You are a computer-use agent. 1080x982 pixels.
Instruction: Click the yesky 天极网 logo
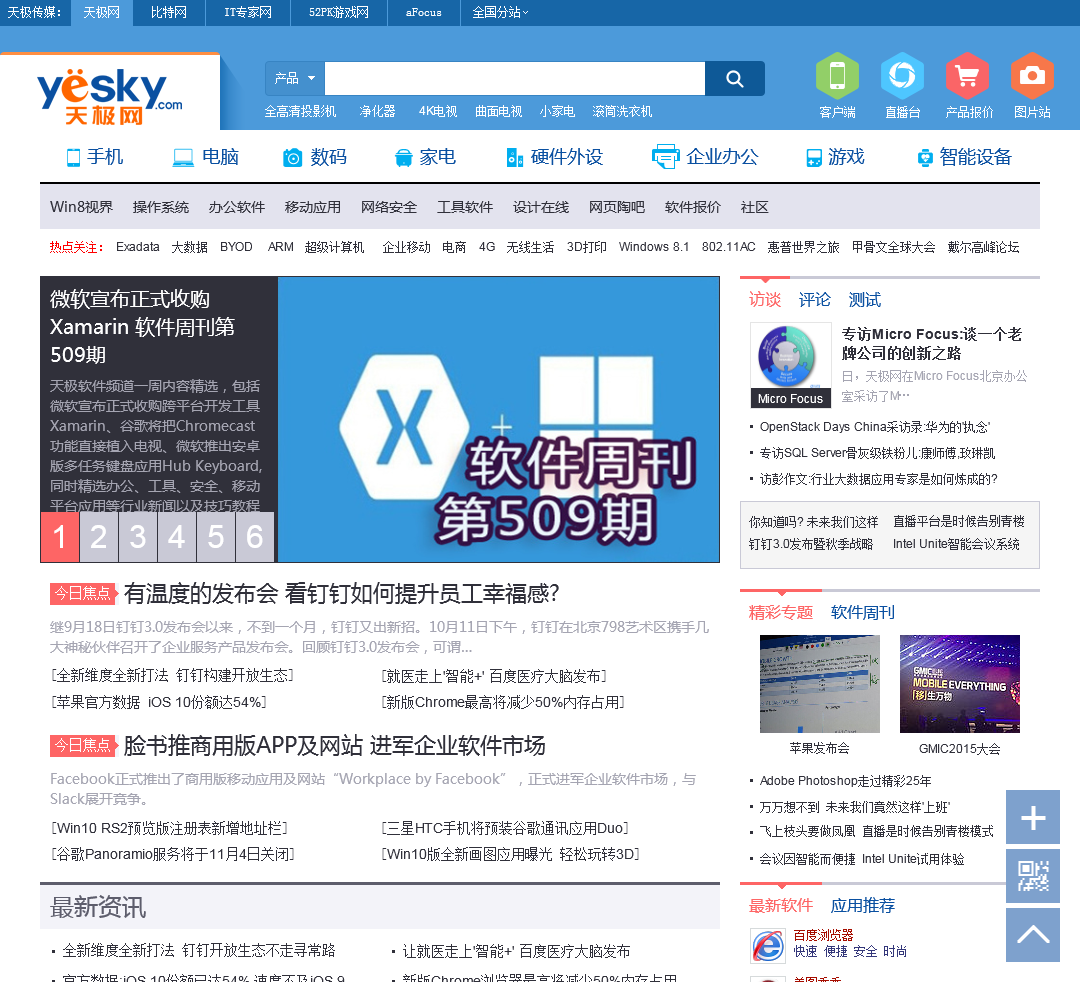pyautogui.click(x=110, y=96)
